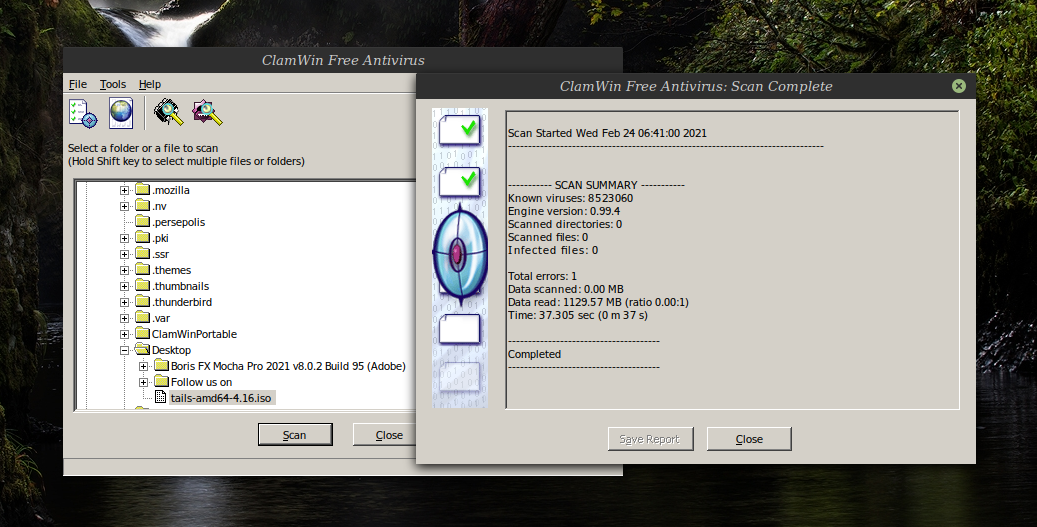Expand the Boris FX Mocha Pro folder
Screen dimensions: 1037x527
[x=144, y=366]
